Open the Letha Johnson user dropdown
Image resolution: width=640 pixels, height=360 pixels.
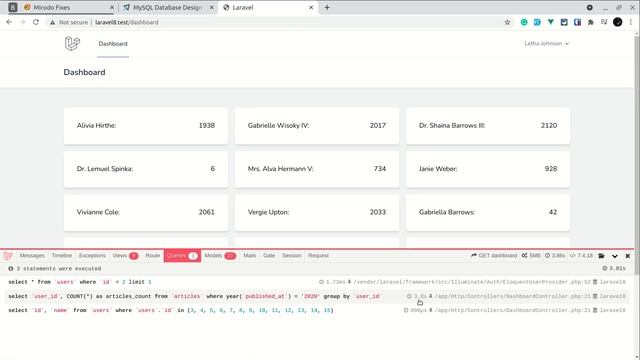pos(547,44)
